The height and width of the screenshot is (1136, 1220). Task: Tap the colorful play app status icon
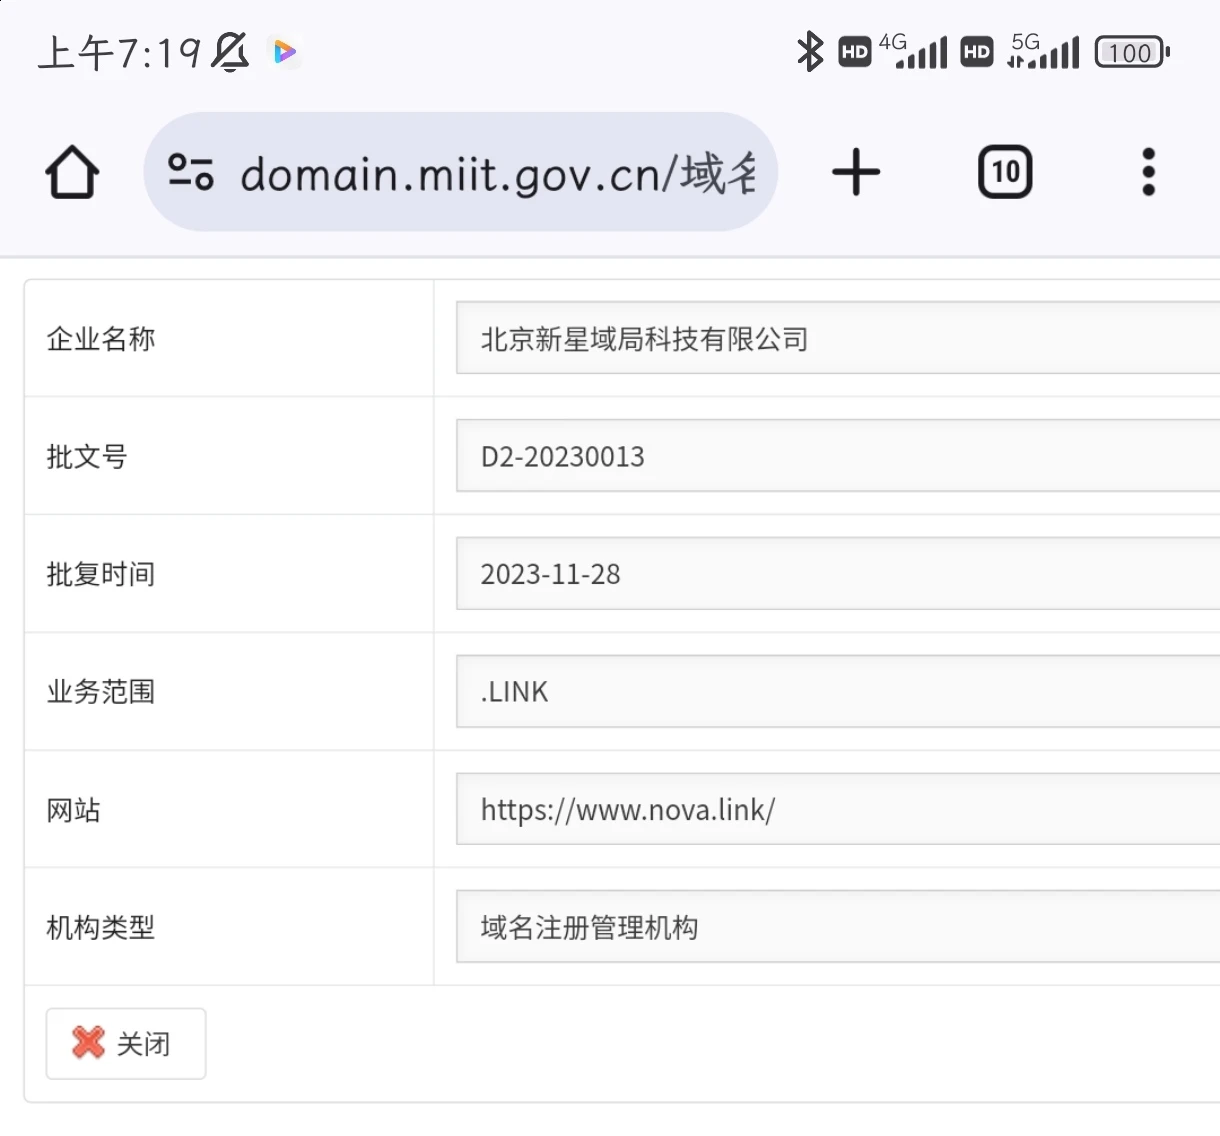[285, 52]
